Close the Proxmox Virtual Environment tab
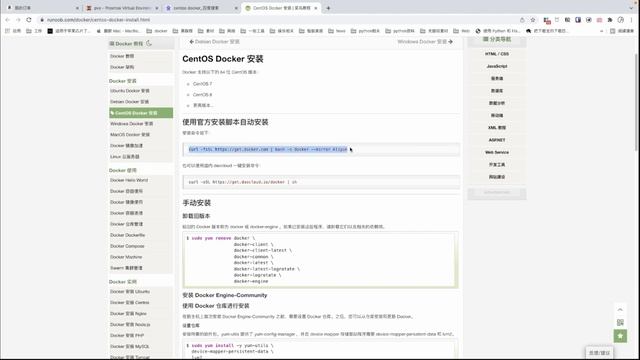 click(x=156, y=8)
